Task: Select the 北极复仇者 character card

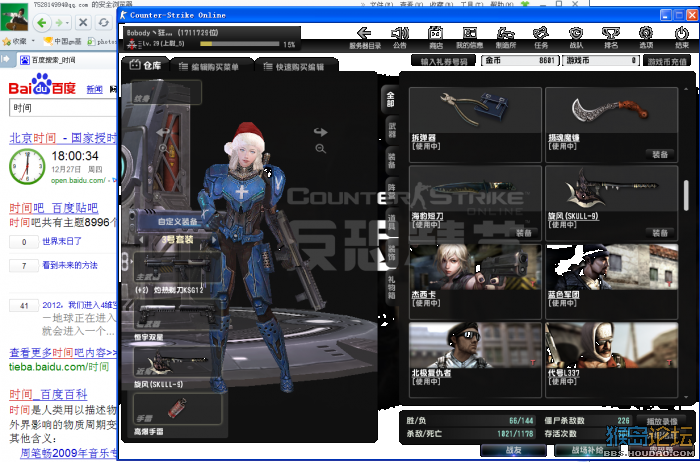Action: coord(475,360)
